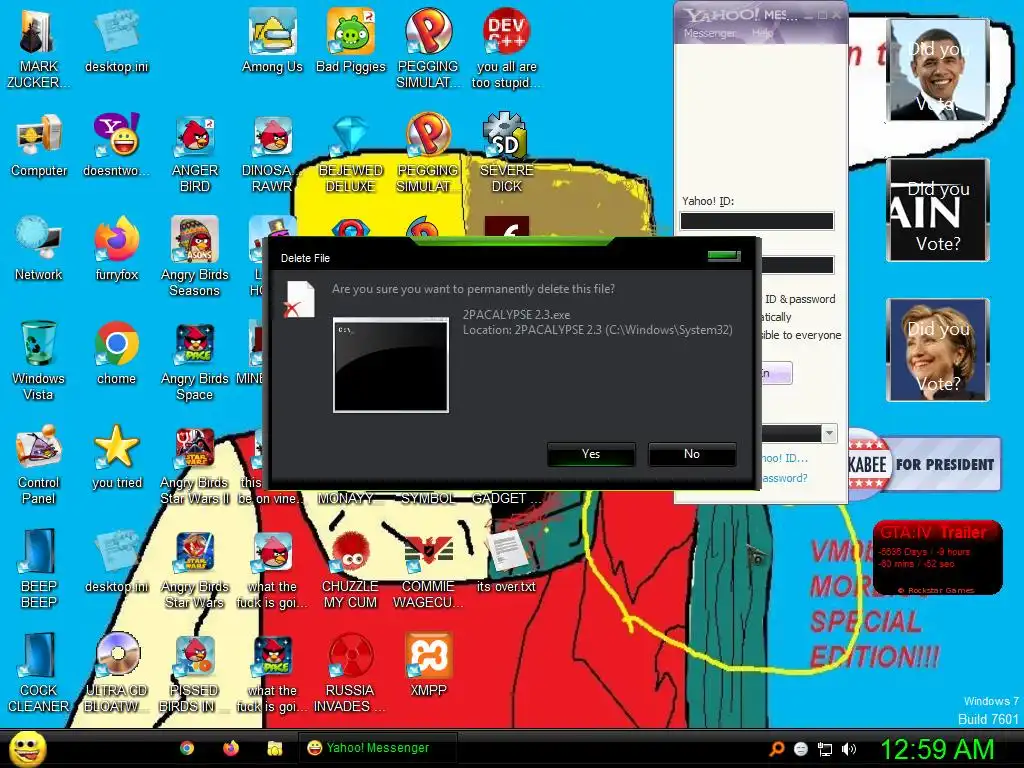This screenshot has height=768, width=1024.
Task: Switch to Yahoo! Messenger taskbar button
Action: coord(377,748)
